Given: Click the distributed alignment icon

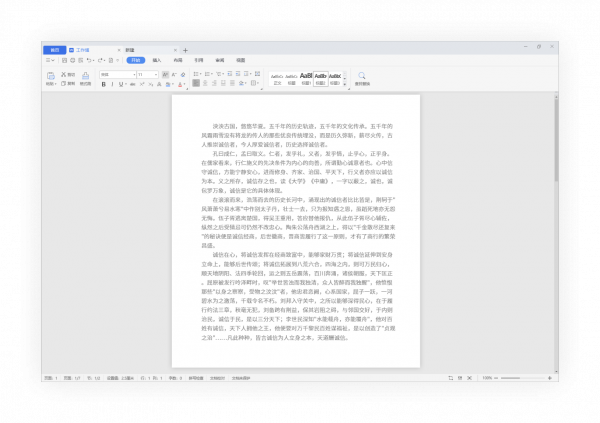Looking at the screenshot, I should tap(232, 83).
